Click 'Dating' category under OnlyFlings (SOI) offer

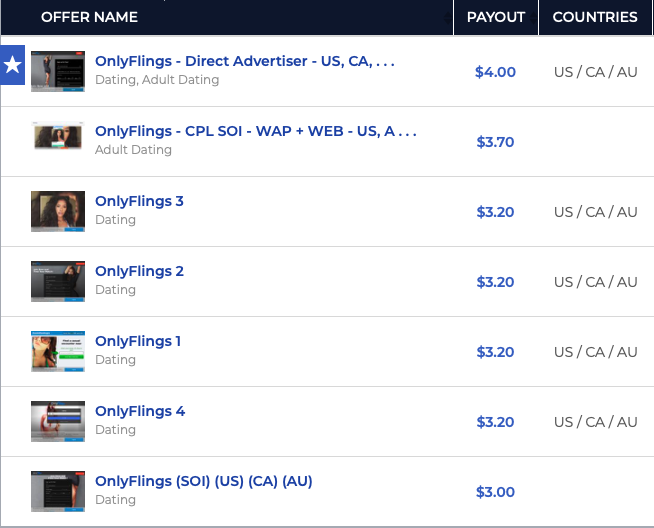[116, 500]
